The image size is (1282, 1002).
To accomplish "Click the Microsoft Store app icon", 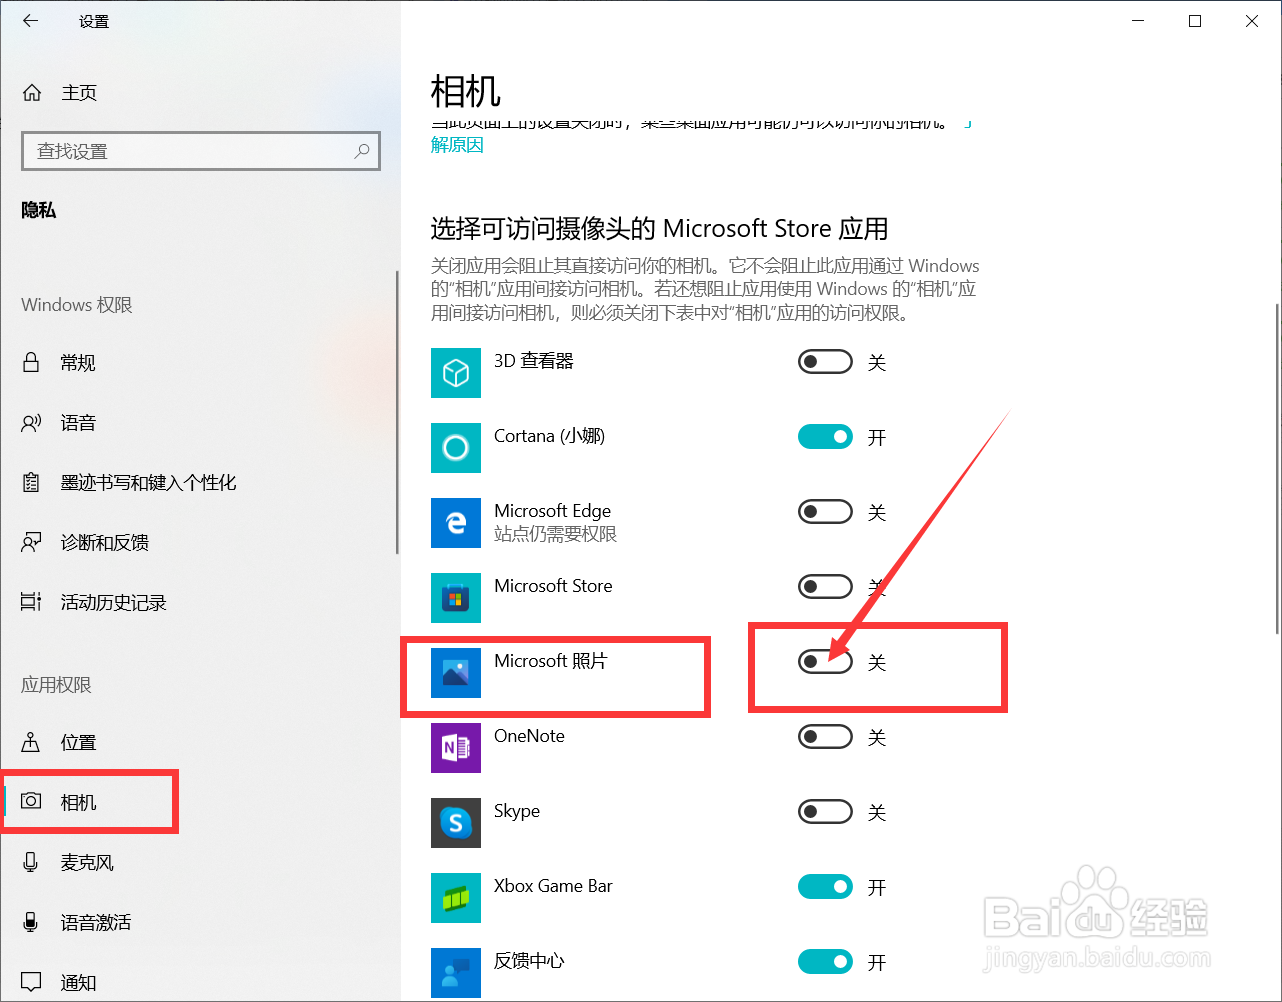I will point(456,597).
